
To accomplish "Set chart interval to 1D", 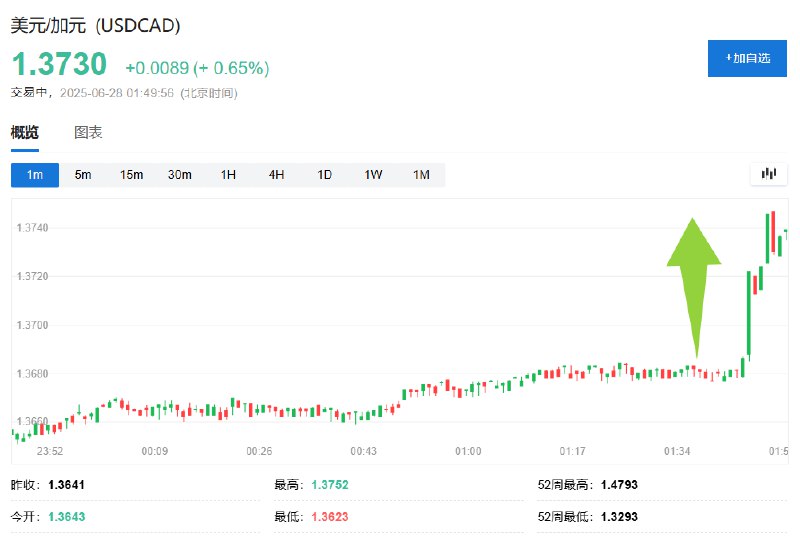I will coord(324,175).
